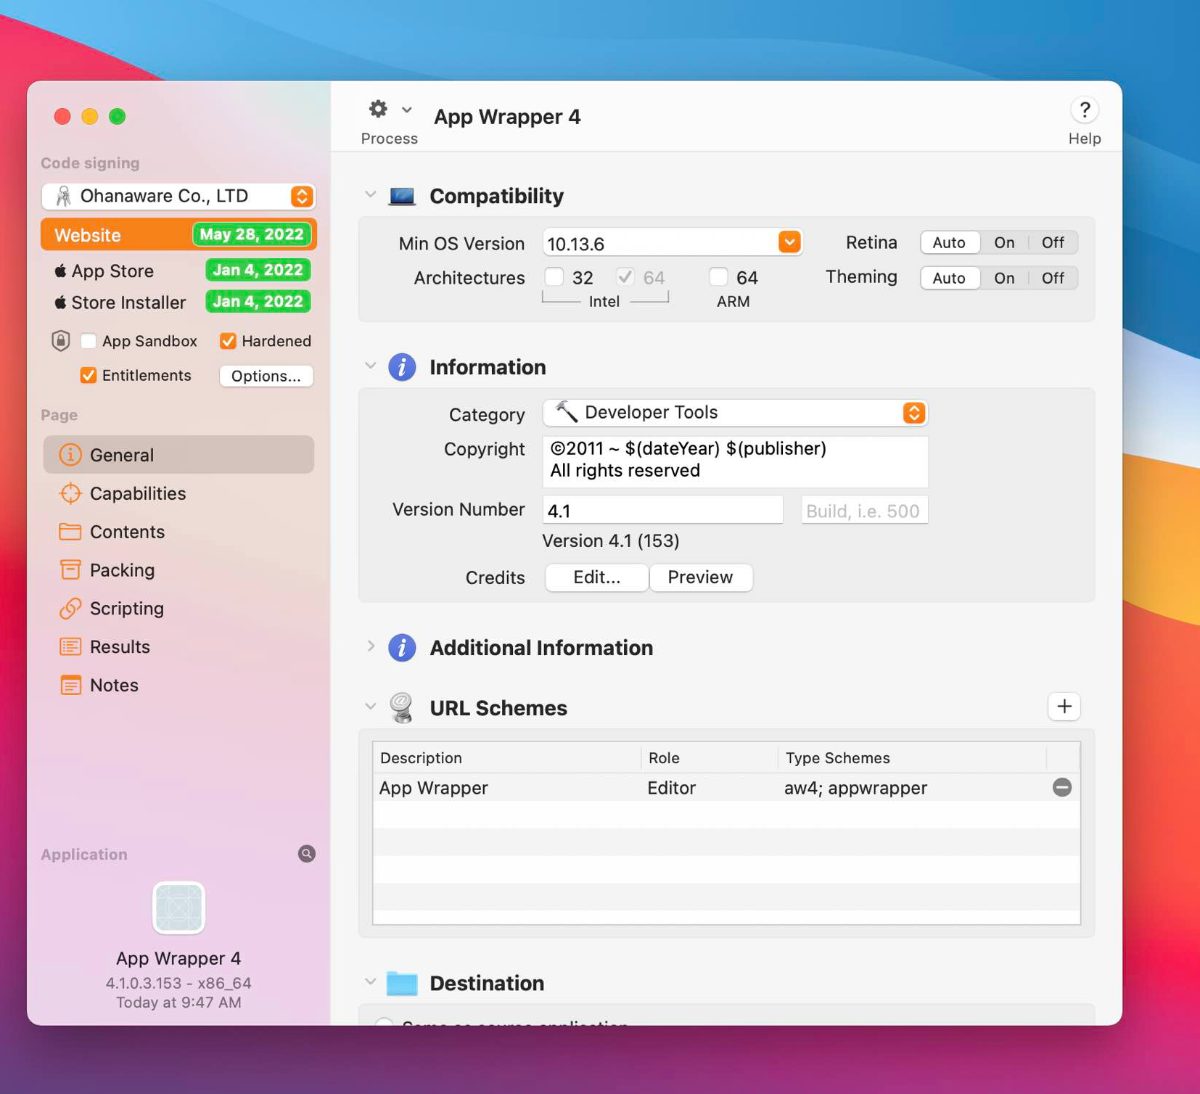
Task: Uncheck the Entitlements checkbox
Action: [88, 375]
